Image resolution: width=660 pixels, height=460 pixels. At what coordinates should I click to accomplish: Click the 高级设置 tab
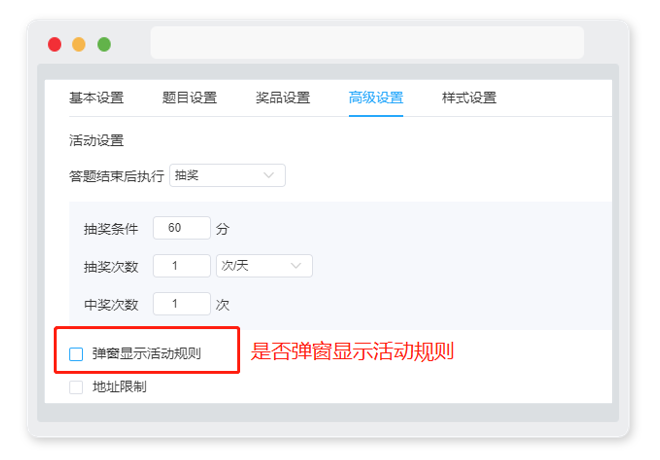(x=376, y=98)
